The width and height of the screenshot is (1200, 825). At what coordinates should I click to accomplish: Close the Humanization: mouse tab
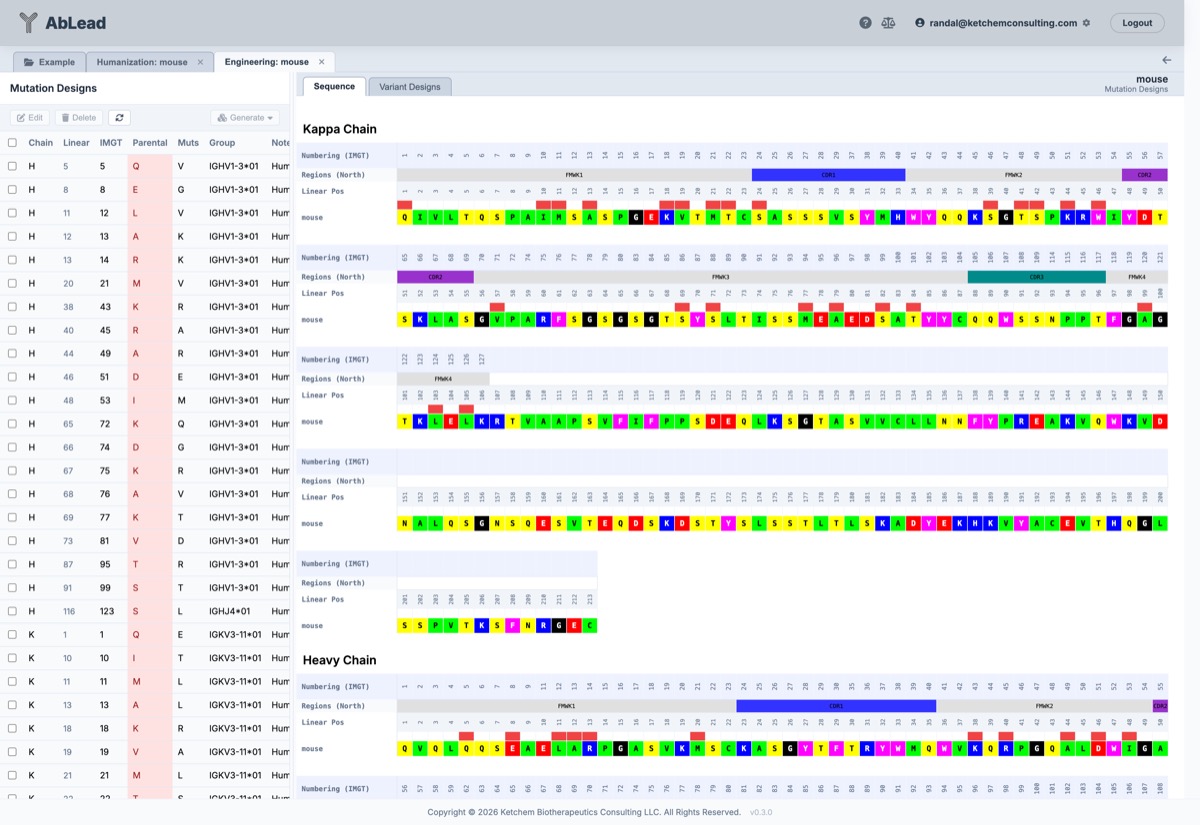point(200,62)
